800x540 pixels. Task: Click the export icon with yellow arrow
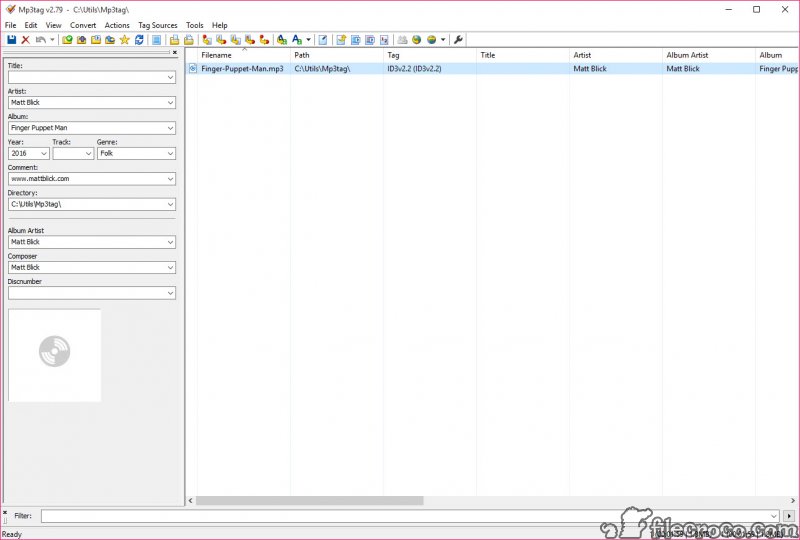click(341, 39)
